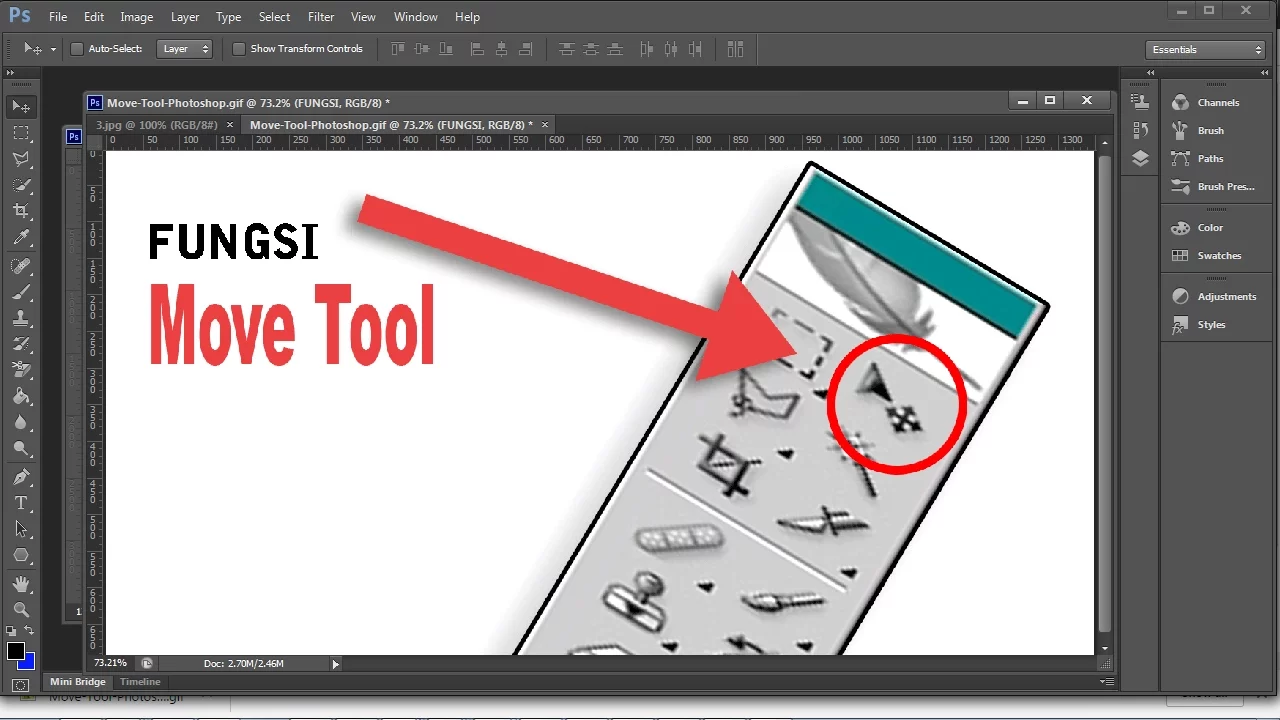This screenshot has width=1280, height=720.
Task: Open the Filter menu
Action: 321,17
